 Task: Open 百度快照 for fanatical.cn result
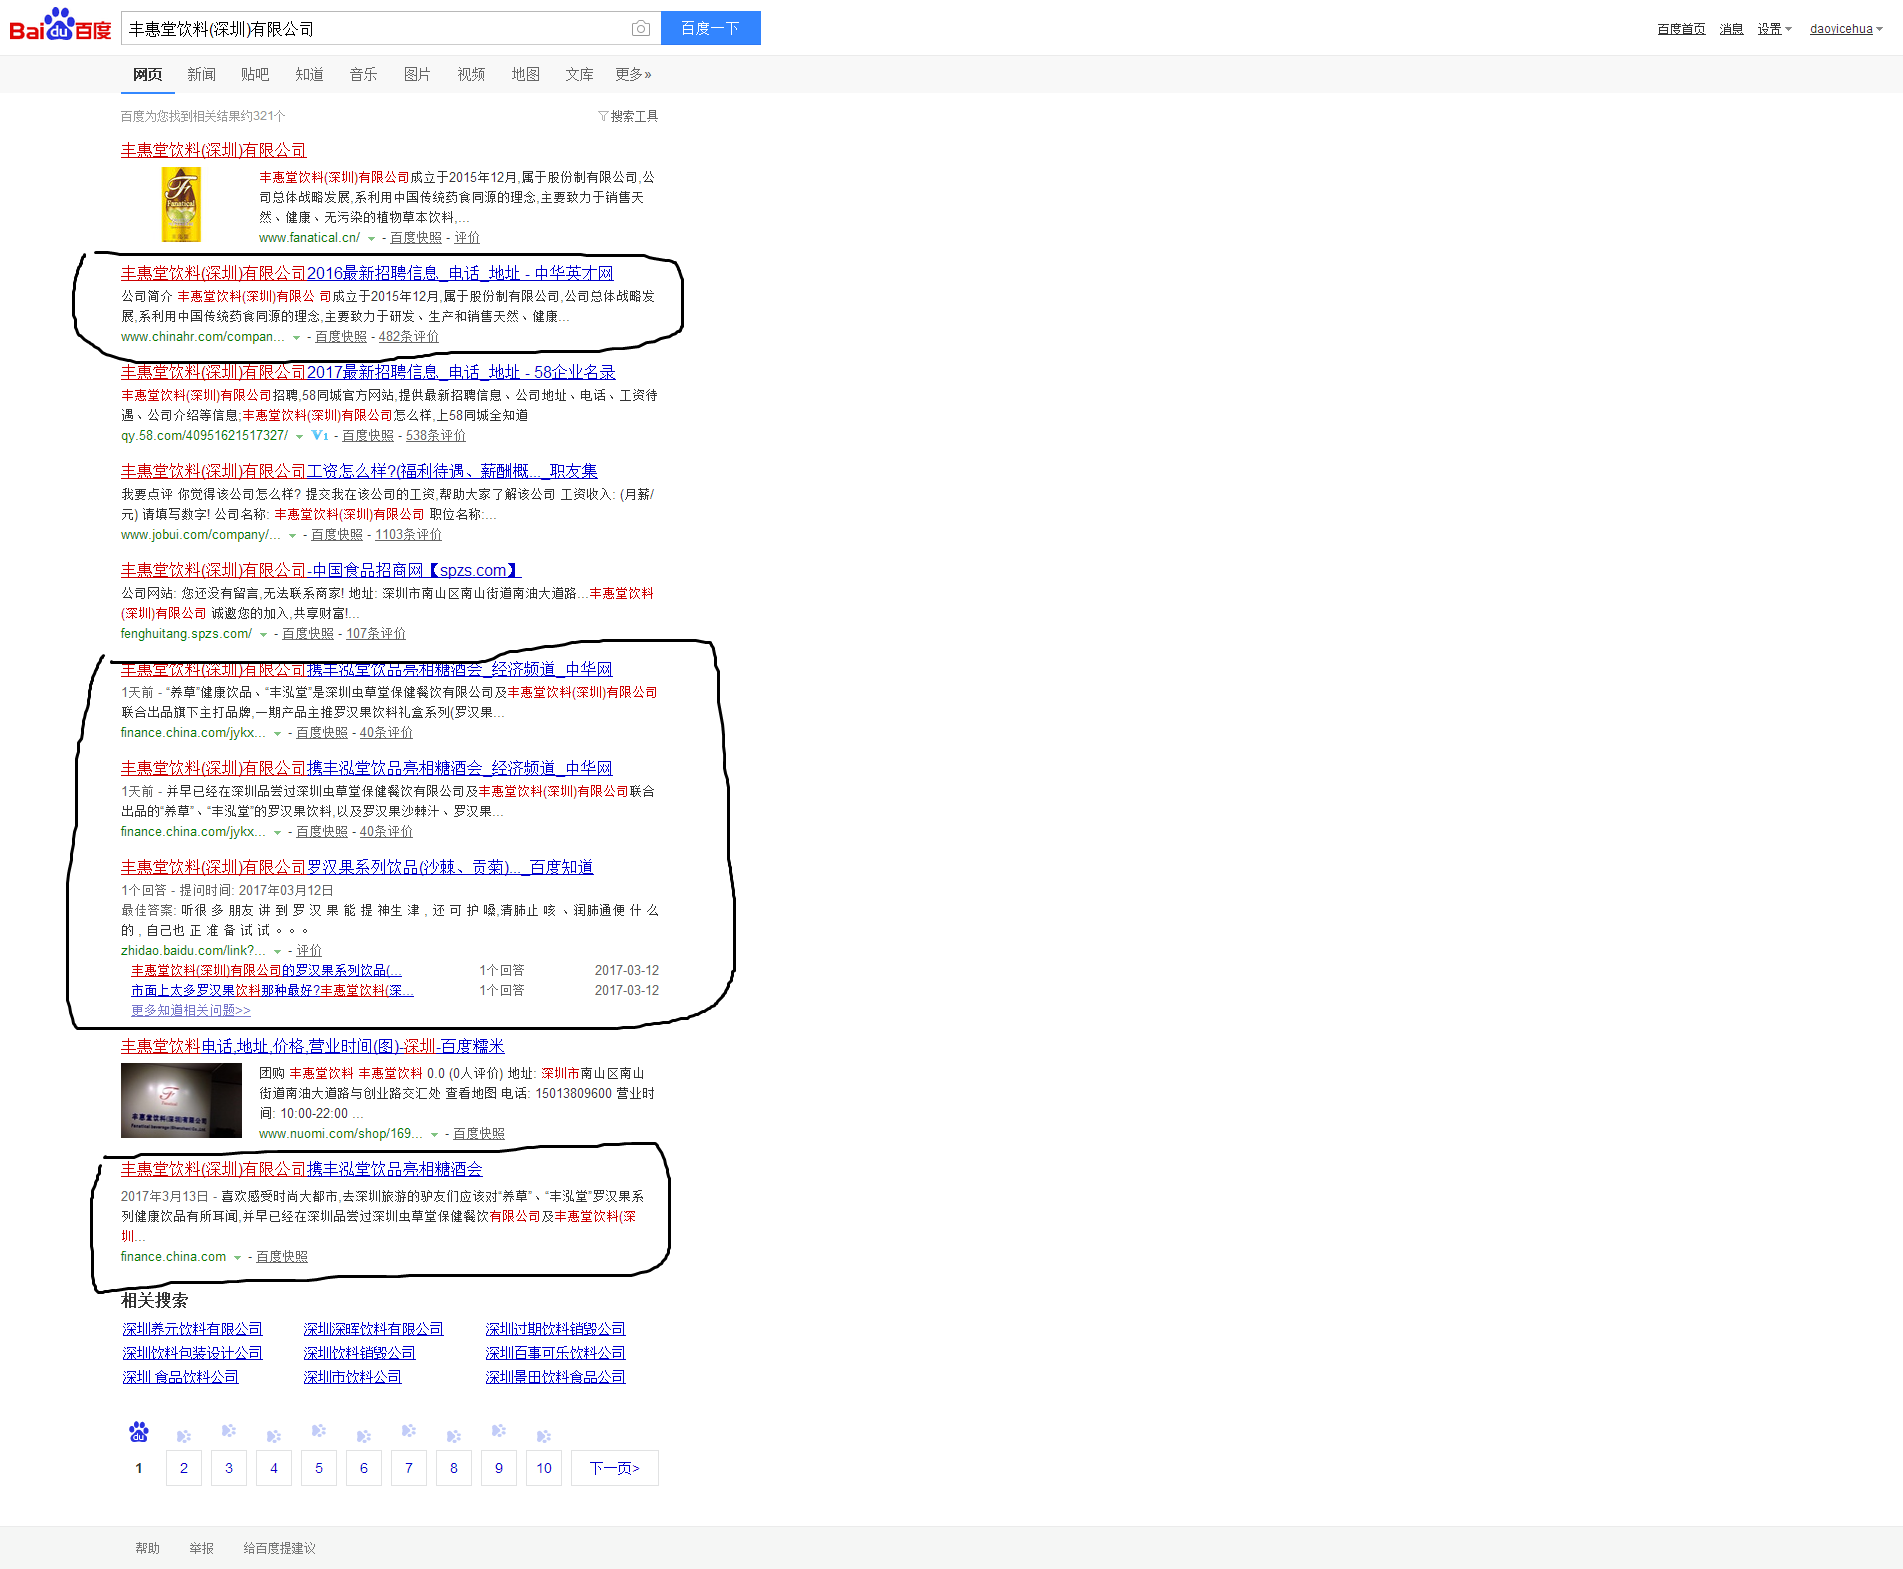click(x=416, y=238)
